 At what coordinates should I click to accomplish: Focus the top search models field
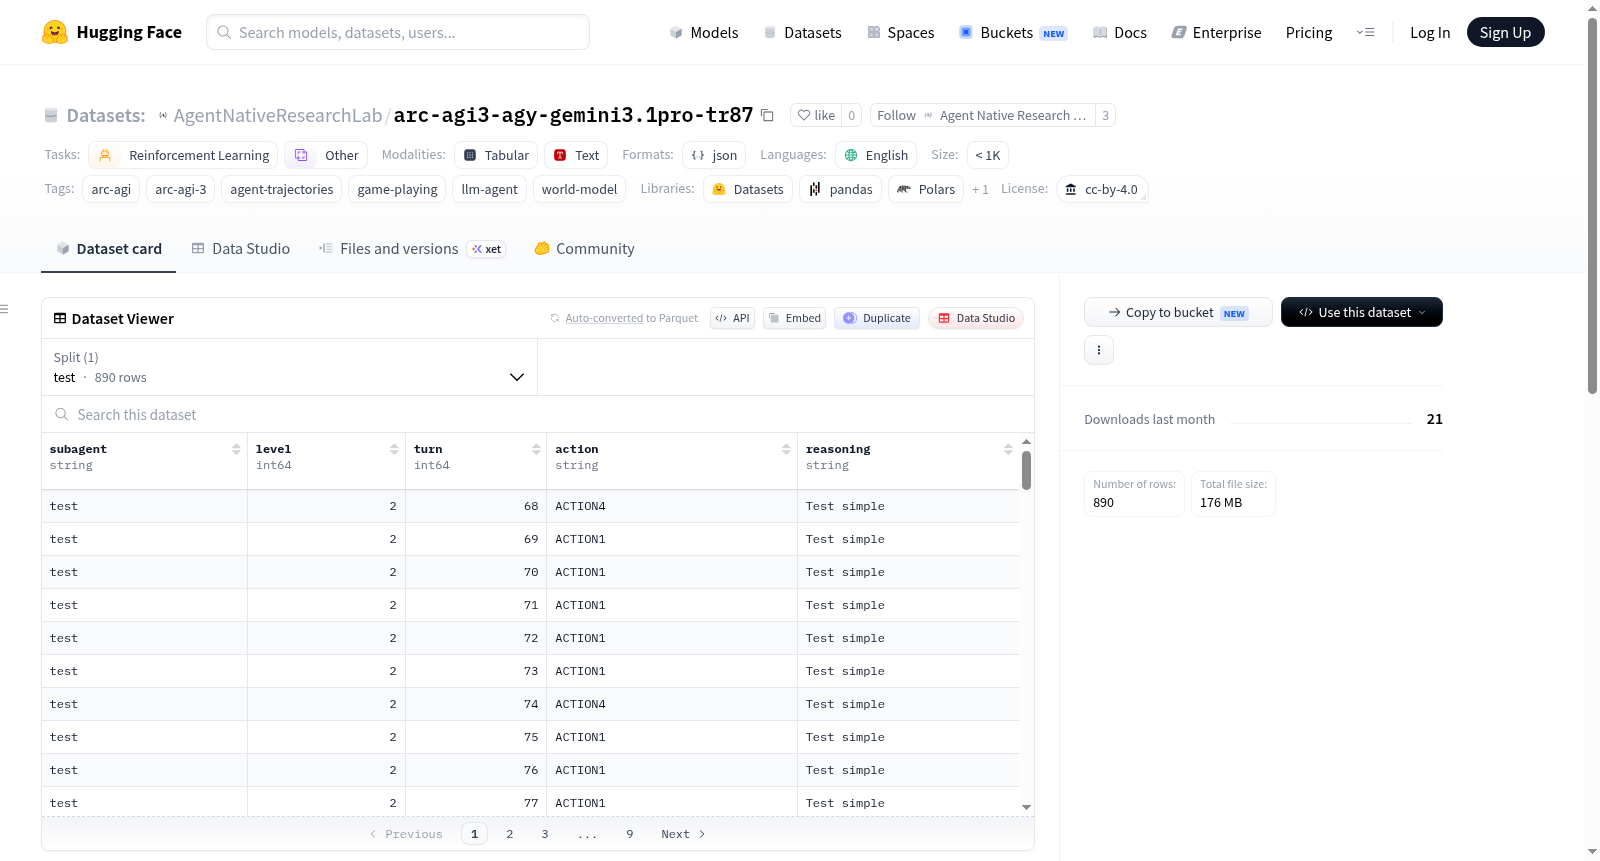pos(398,32)
